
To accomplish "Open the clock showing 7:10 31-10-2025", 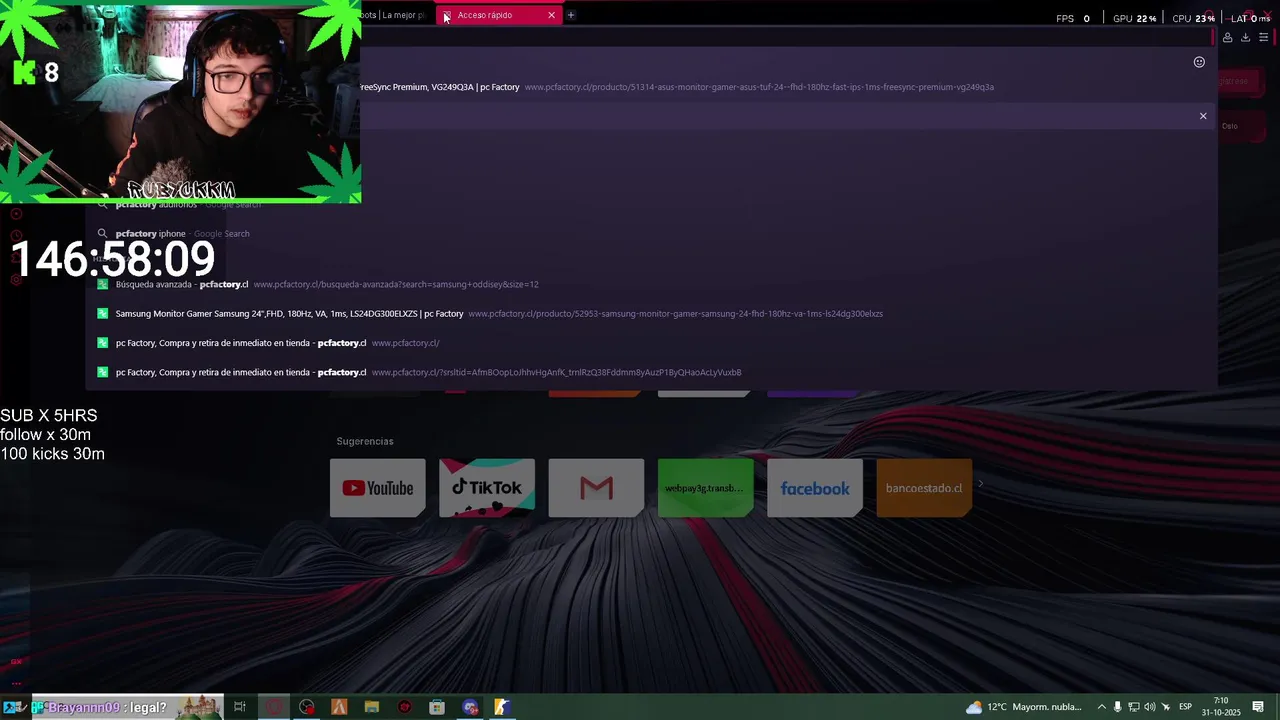I will [1221, 707].
